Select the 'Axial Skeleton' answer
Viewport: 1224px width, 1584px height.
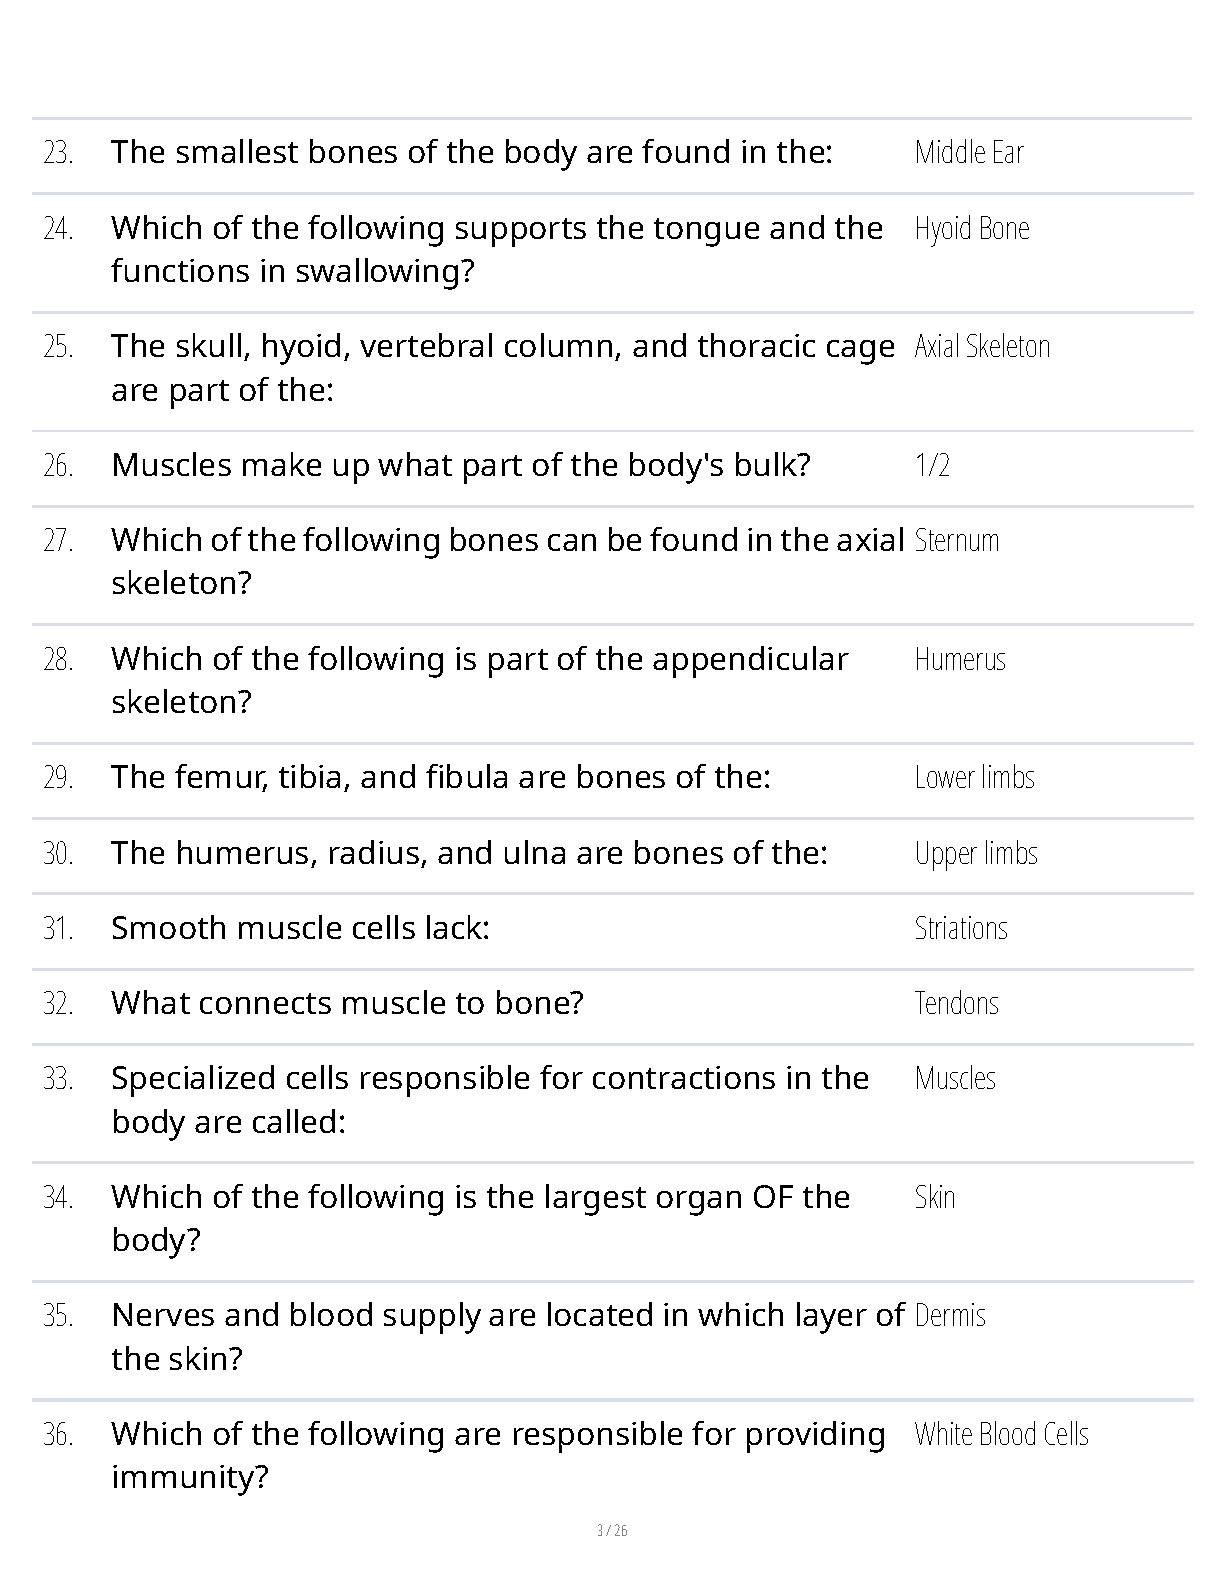click(x=982, y=346)
